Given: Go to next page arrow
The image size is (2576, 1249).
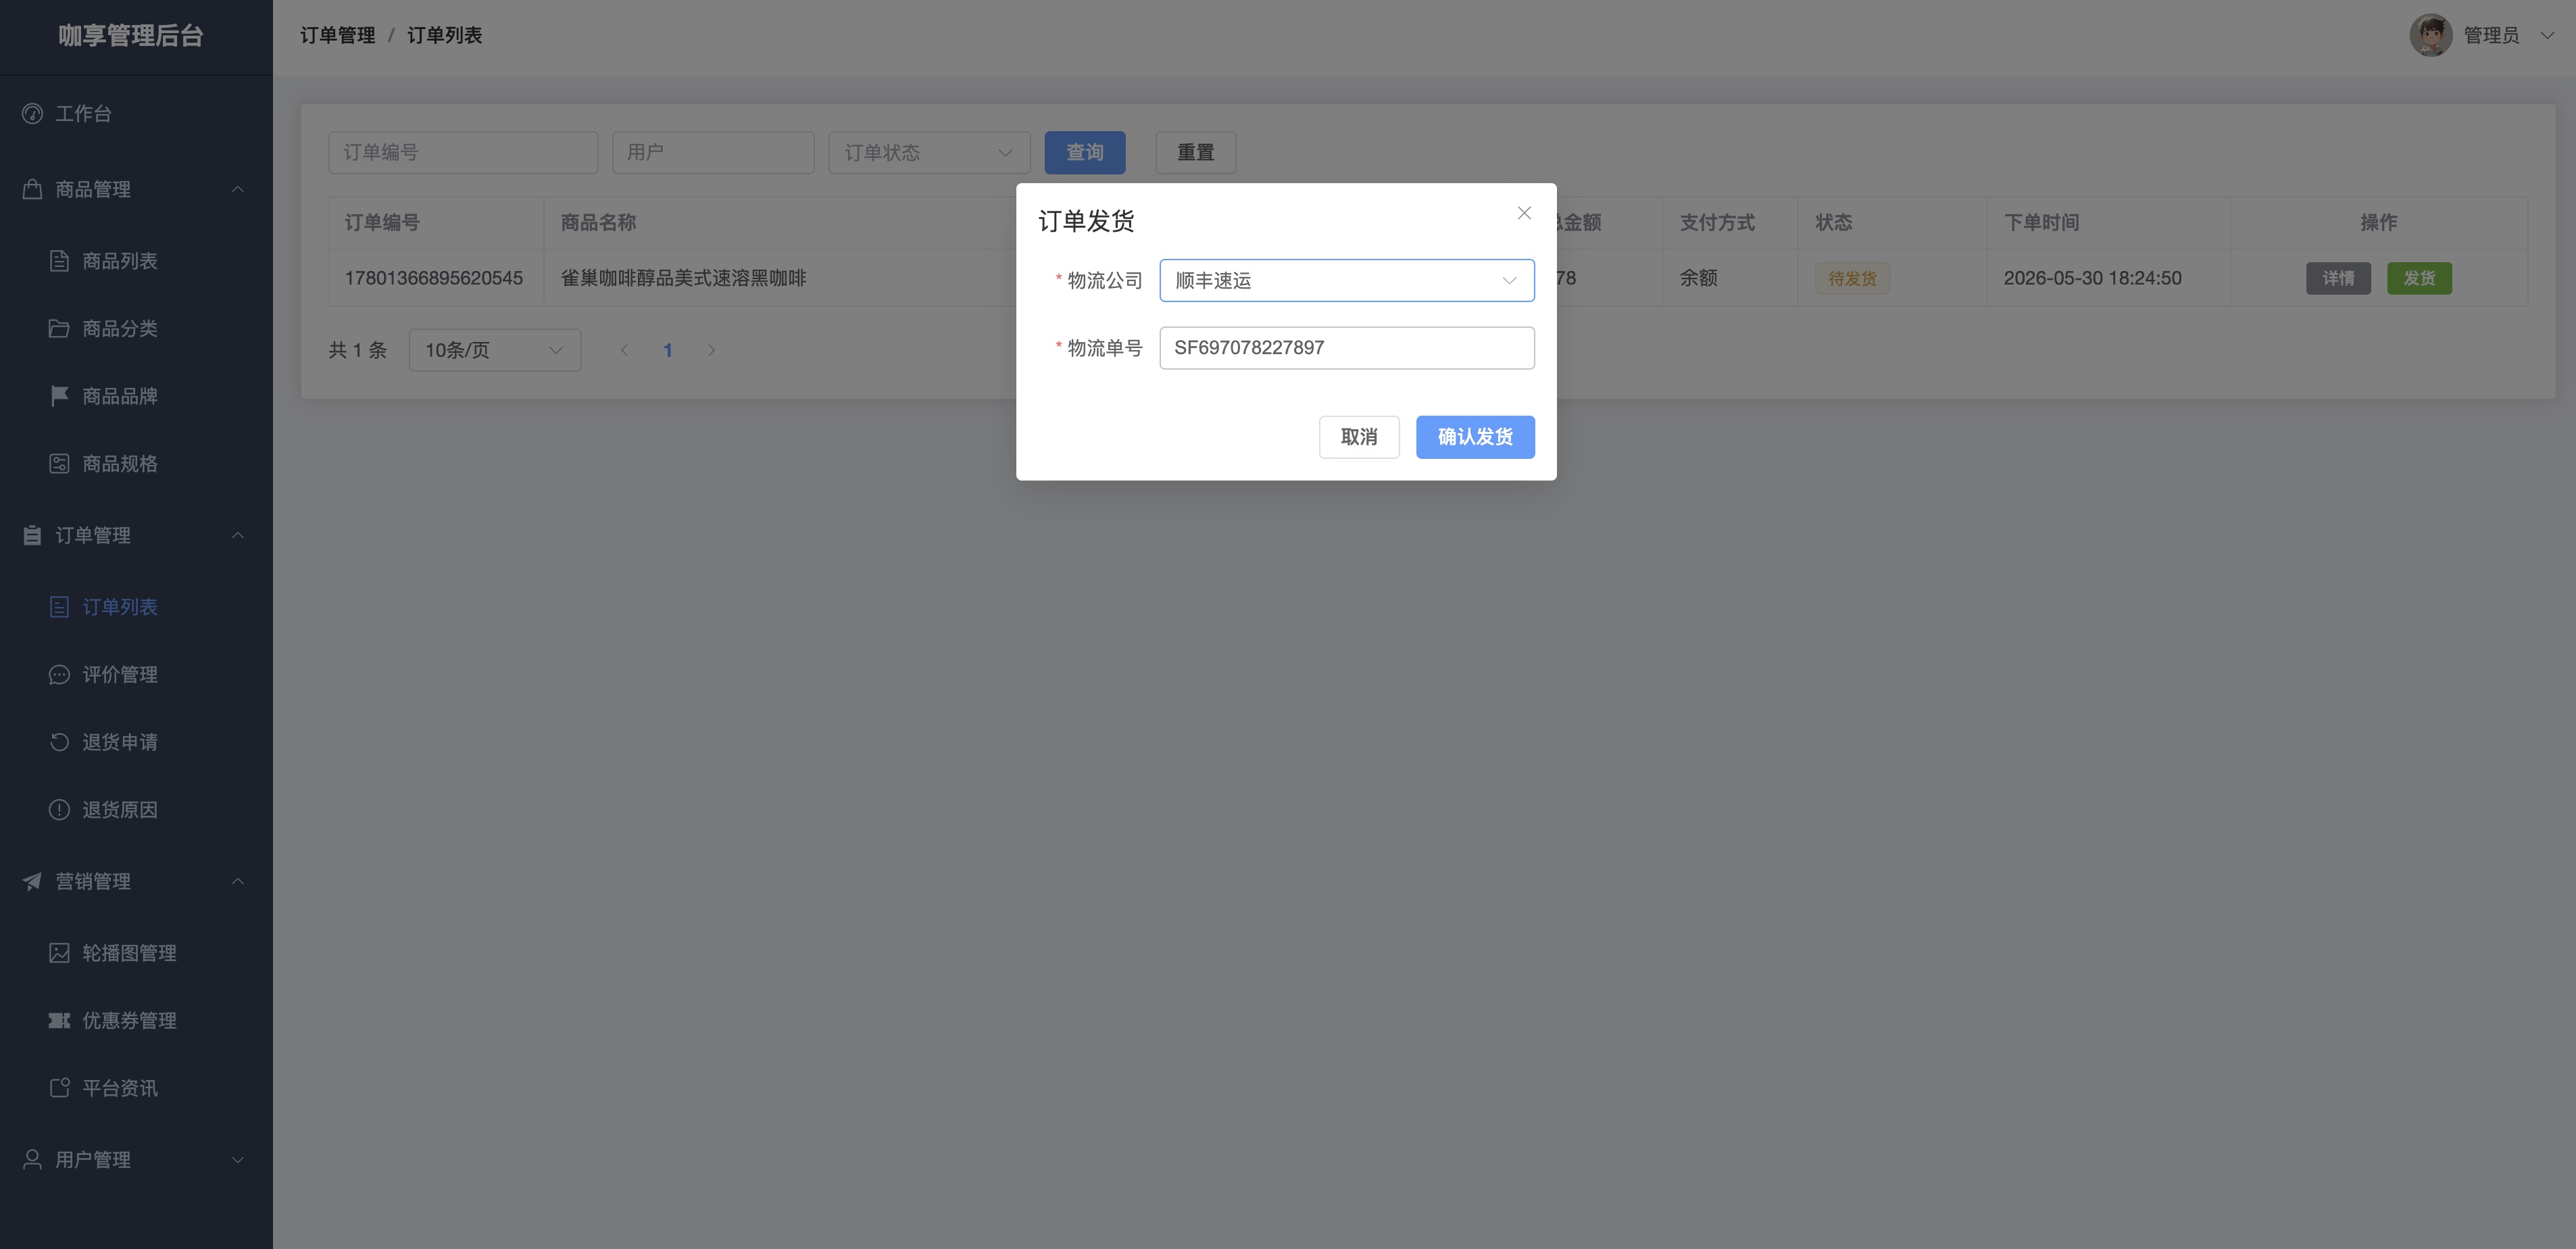Looking at the screenshot, I should [711, 350].
